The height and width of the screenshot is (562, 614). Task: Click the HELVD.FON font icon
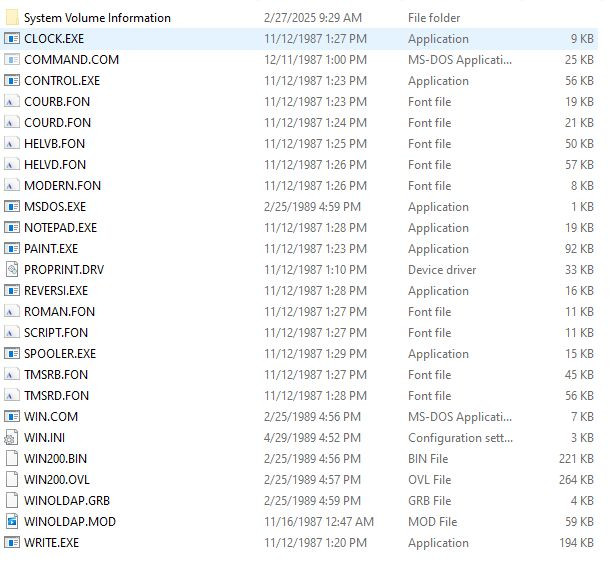[11, 164]
